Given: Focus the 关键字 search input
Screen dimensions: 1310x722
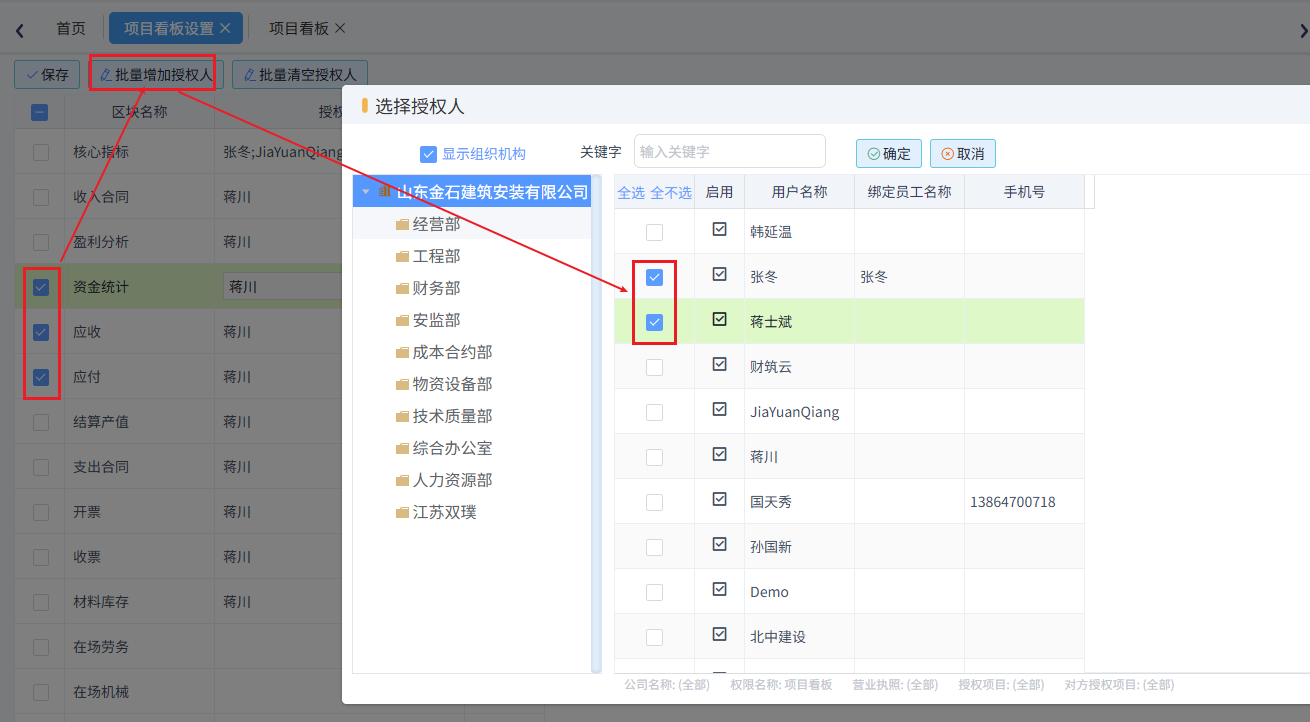Looking at the screenshot, I should click(730, 151).
